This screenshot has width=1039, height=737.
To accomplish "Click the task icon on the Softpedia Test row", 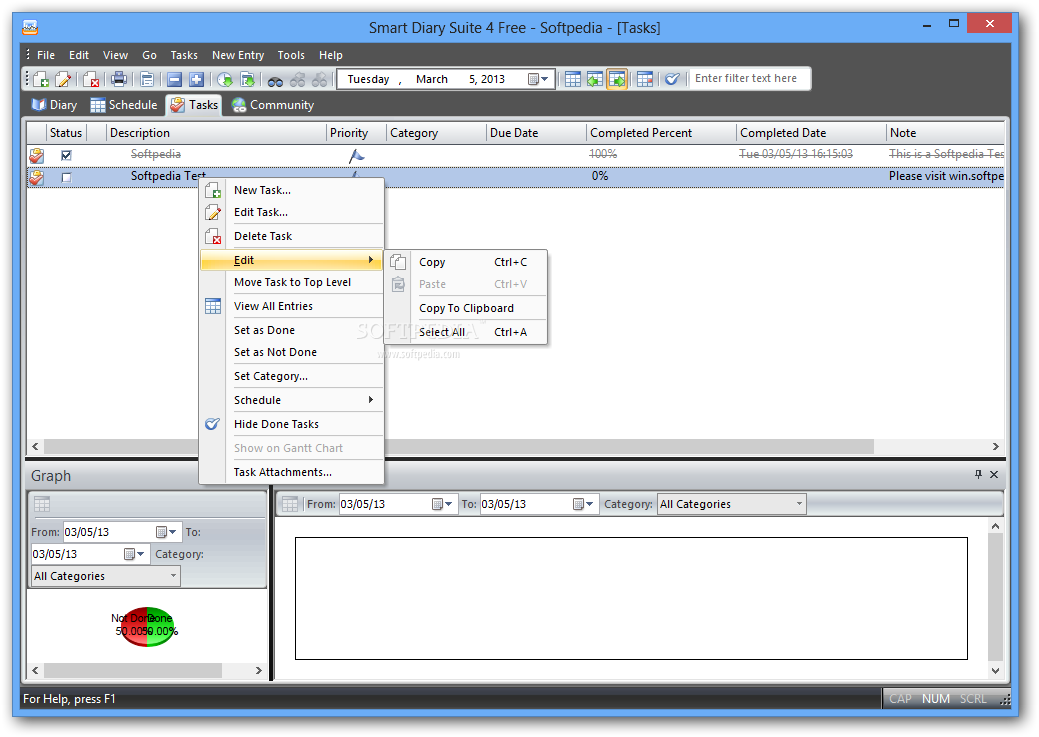I will tap(36, 178).
